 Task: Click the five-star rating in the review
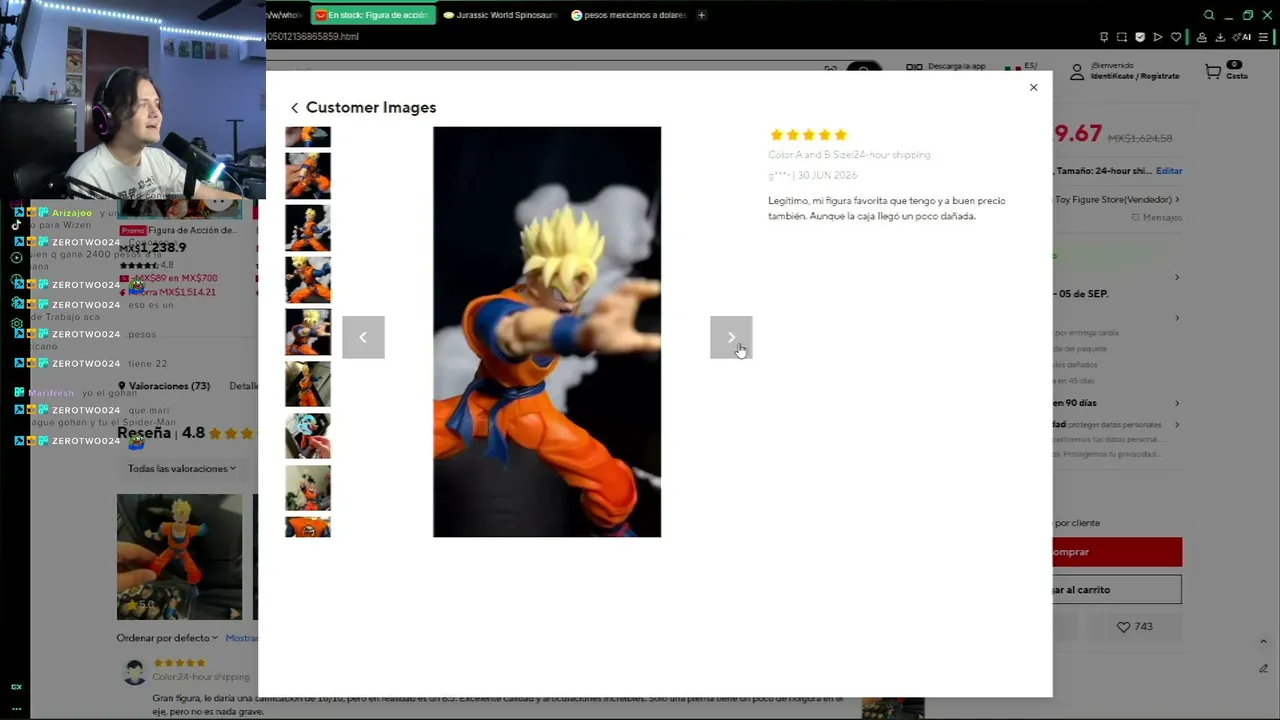coord(808,135)
